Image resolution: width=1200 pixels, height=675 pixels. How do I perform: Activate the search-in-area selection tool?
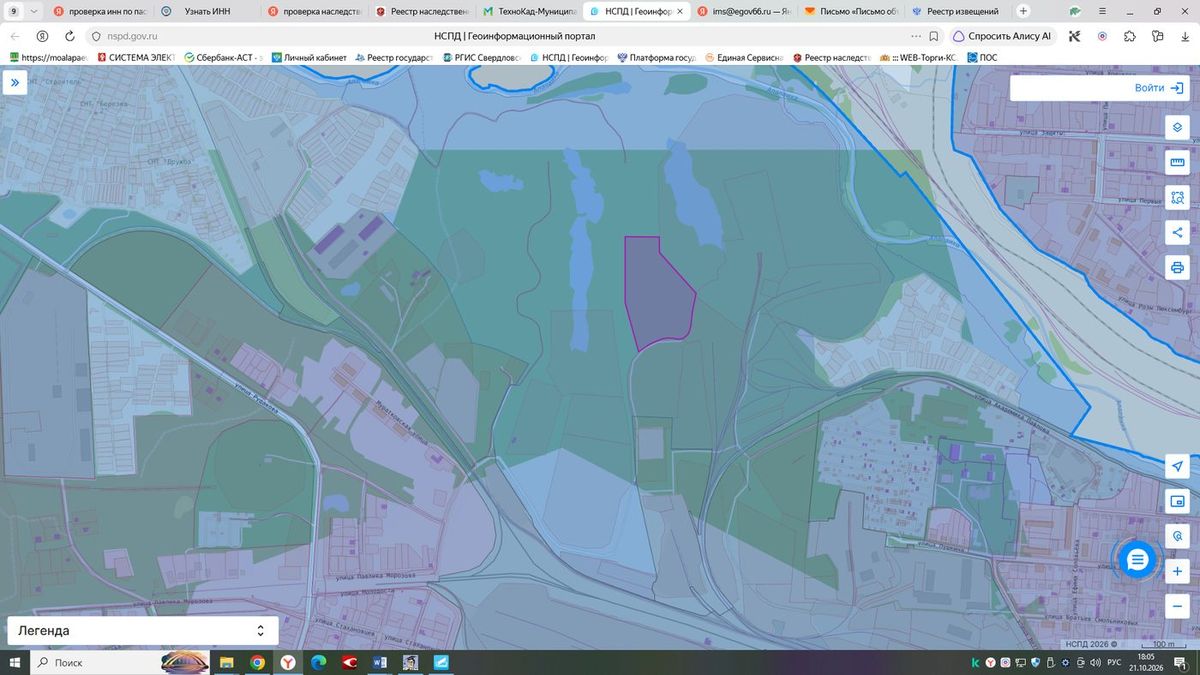pos(1177,198)
